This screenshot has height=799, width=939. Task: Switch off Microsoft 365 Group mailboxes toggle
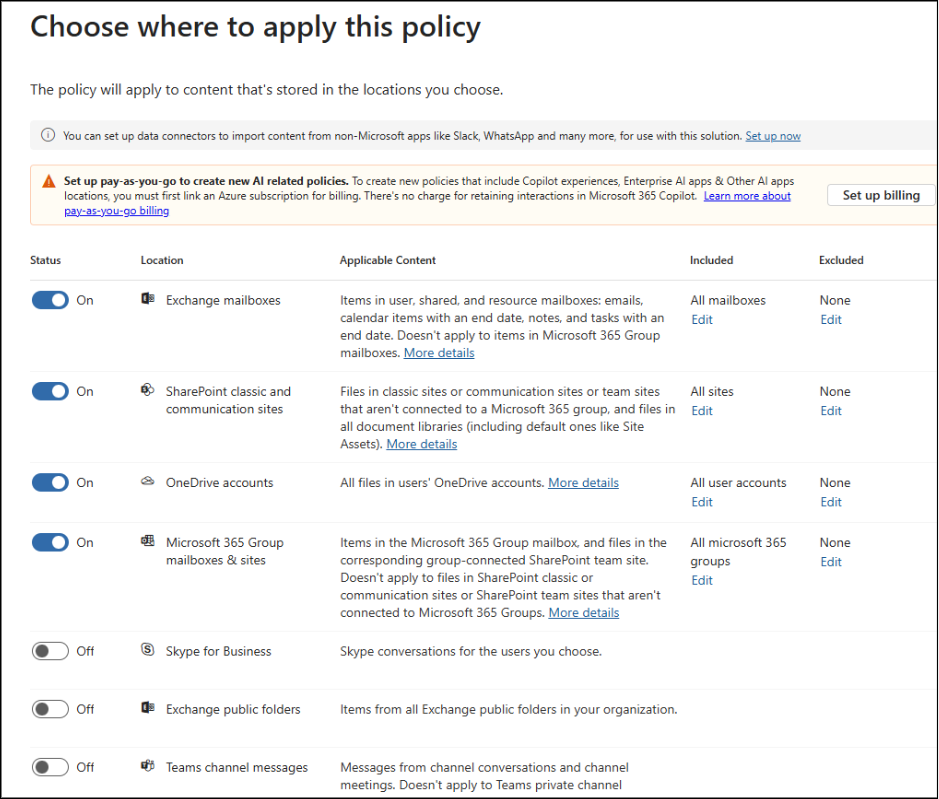pos(50,542)
